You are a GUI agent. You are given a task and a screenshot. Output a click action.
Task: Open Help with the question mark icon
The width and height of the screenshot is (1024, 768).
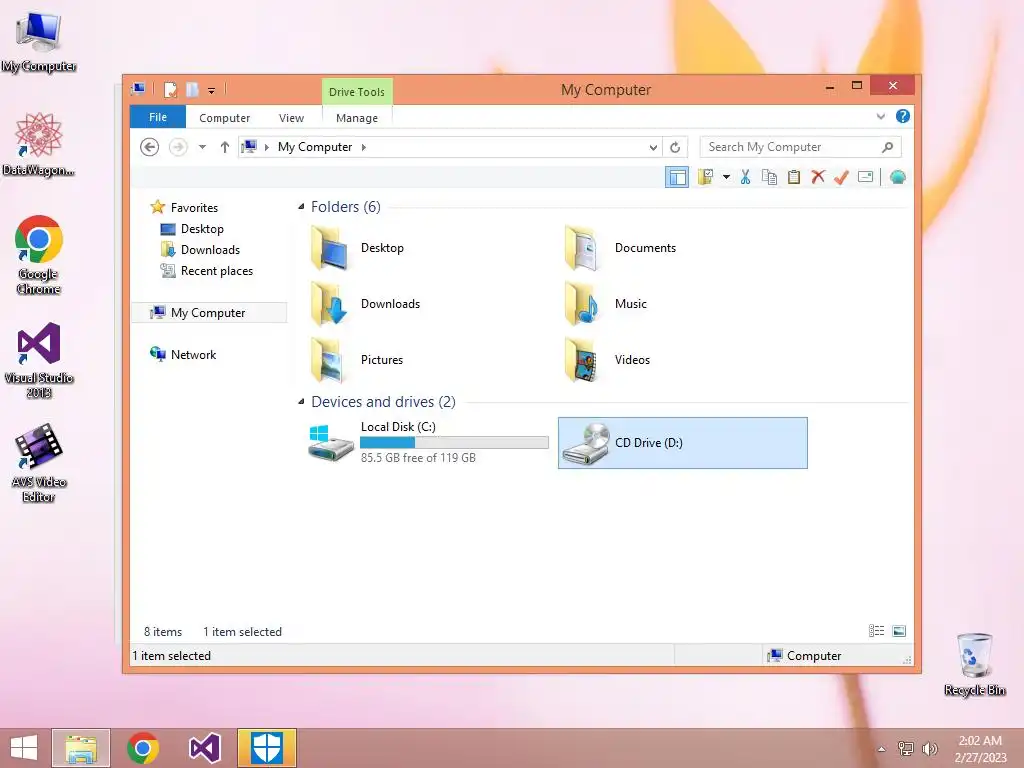[x=903, y=116]
